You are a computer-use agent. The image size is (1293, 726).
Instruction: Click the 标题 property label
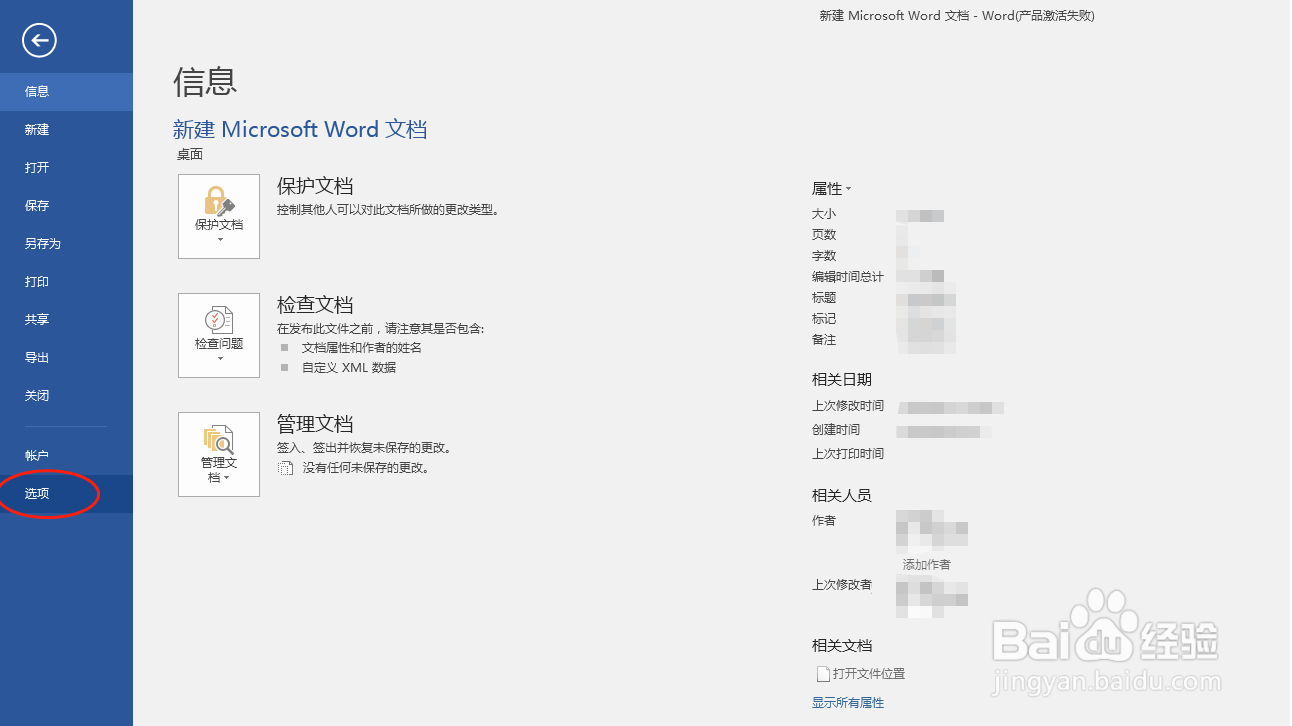pyautogui.click(x=824, y=298)
